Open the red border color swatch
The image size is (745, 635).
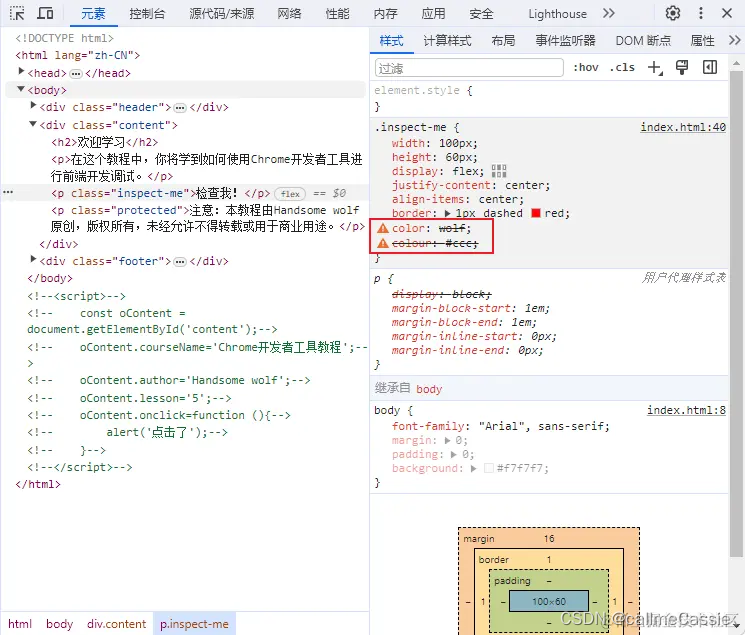(536, 213)
